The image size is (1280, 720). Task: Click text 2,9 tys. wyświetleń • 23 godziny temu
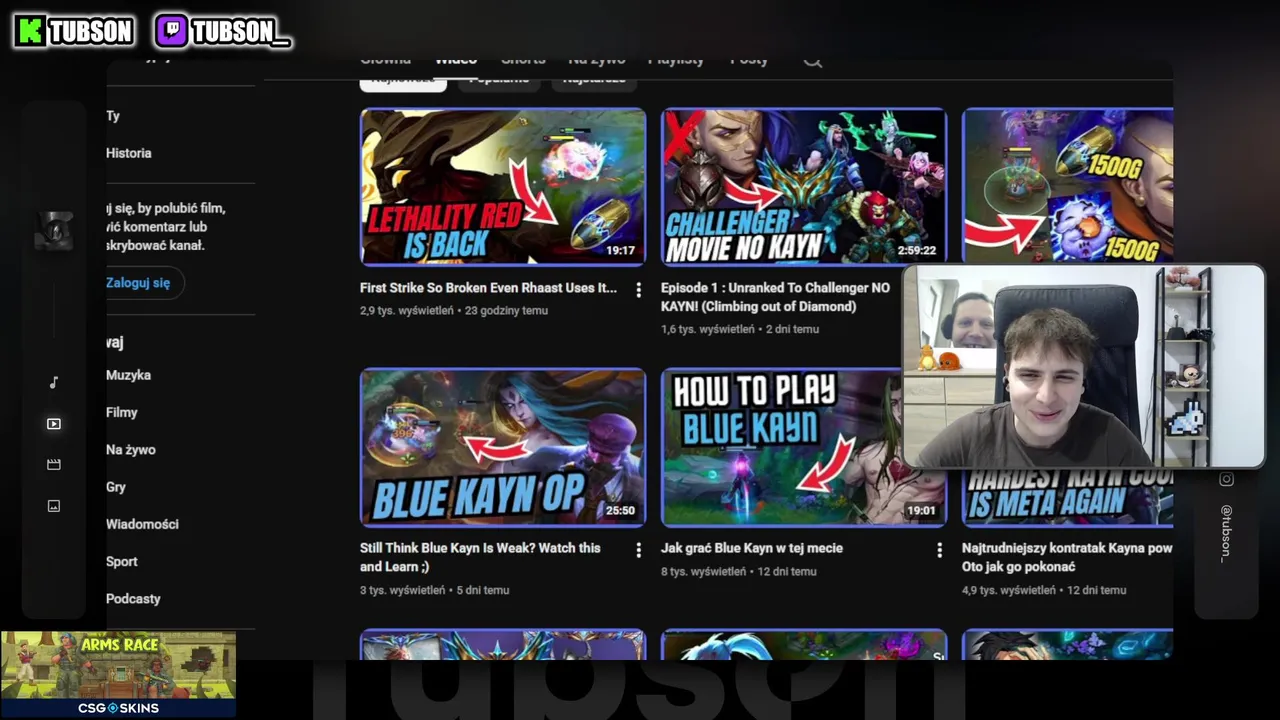(x=454, y=311)
